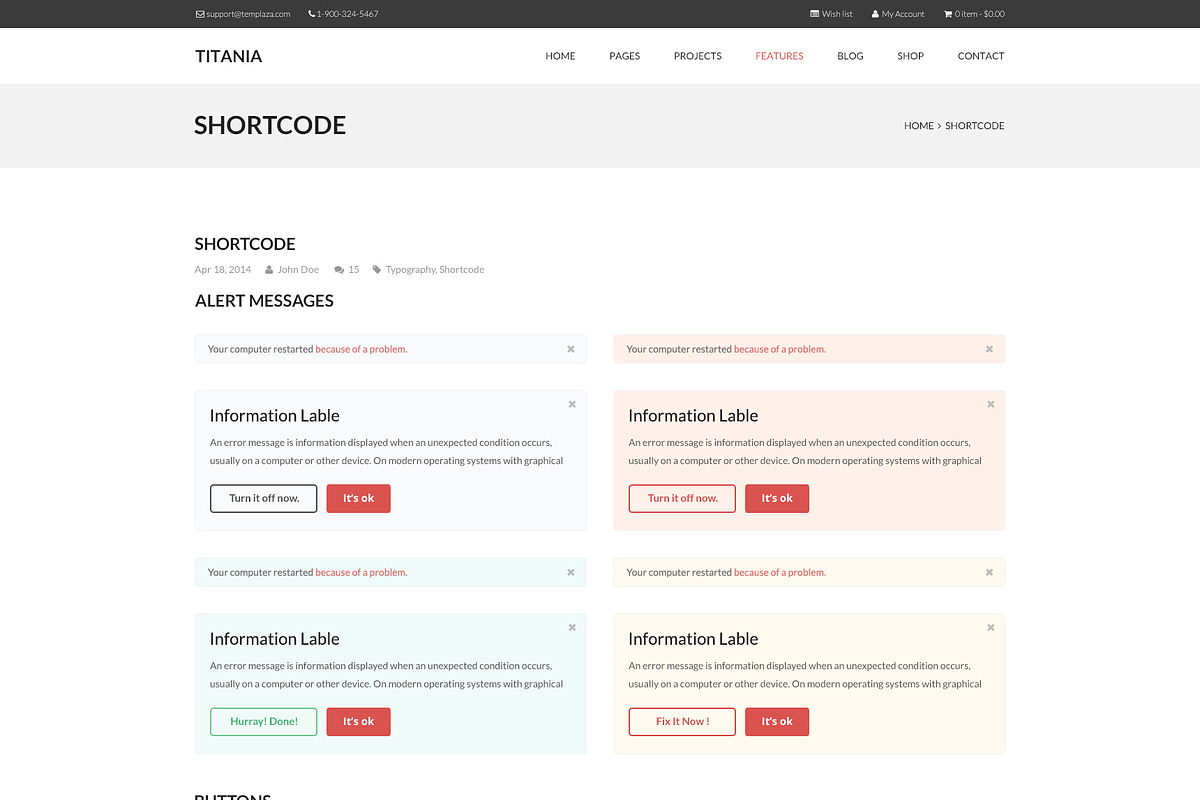The height and width of the screenshot is (800, 1200).
Task: Click the ALERT MESSAGES heading
Action: coord(264,301)
